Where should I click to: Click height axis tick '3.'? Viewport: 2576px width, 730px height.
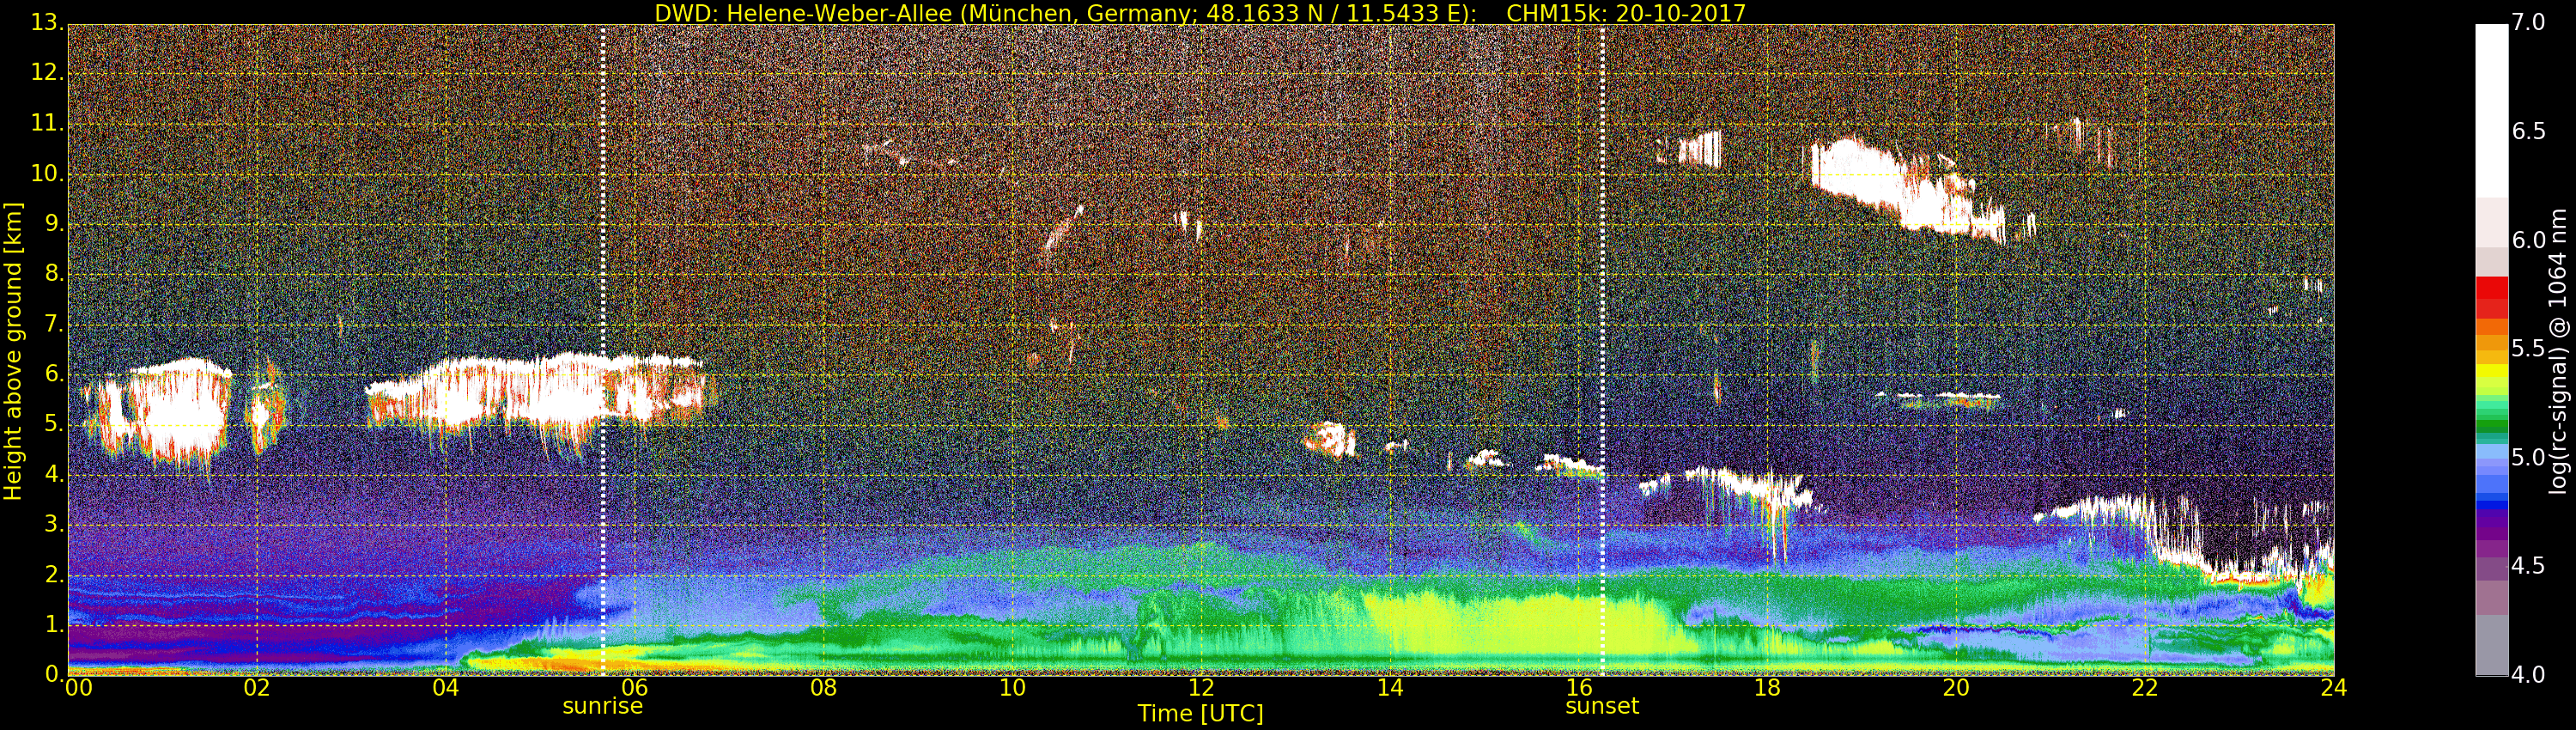click(x=54, y=525)
